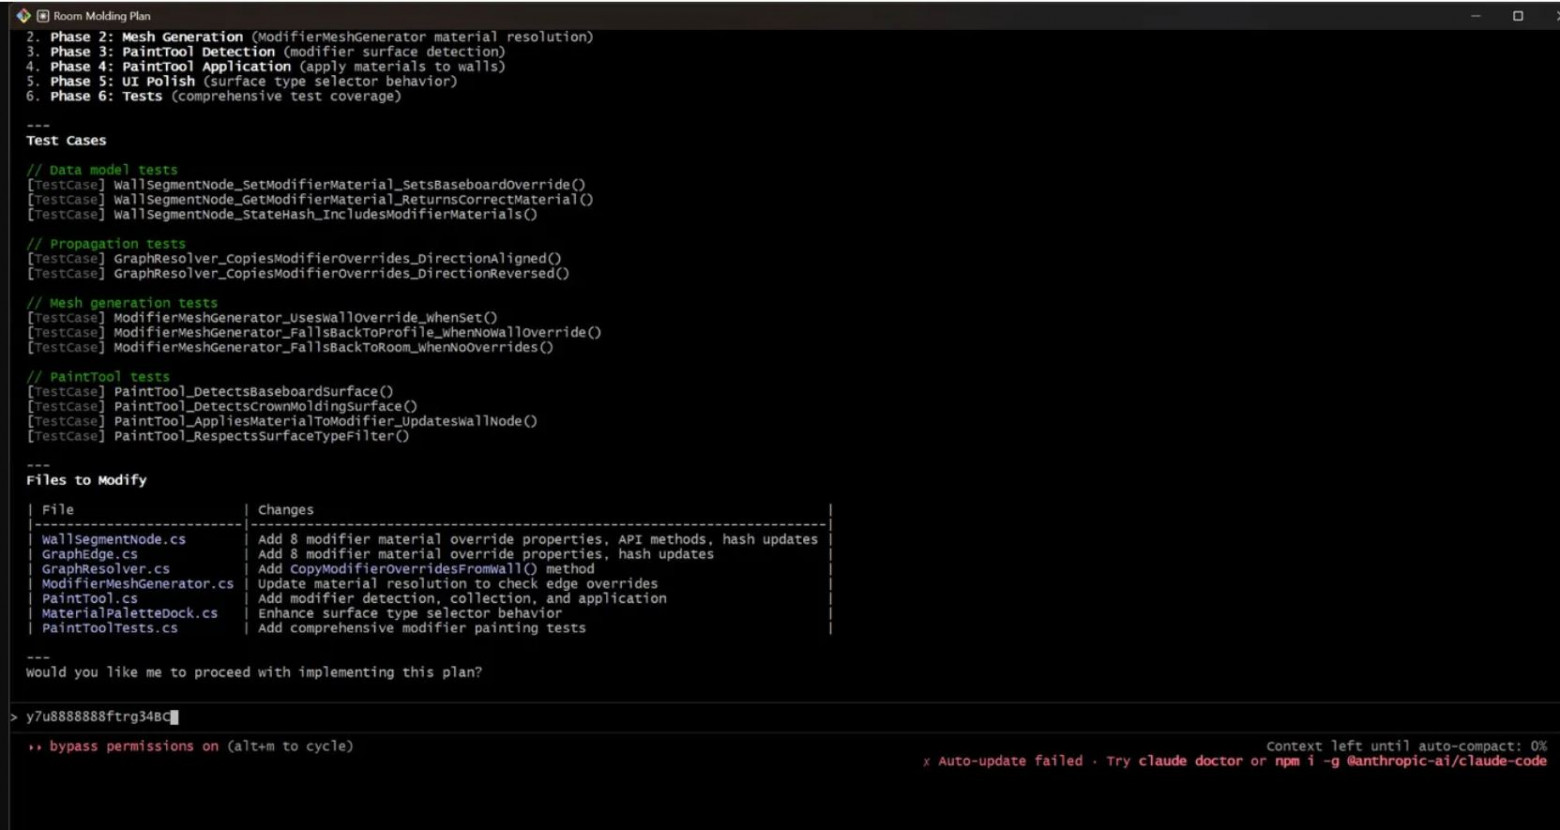Click ModifierMeshGenerator_UsesWallOverride_WhenSet() test name
Viewport: 1560px width, 830px height.
[306, 318]
